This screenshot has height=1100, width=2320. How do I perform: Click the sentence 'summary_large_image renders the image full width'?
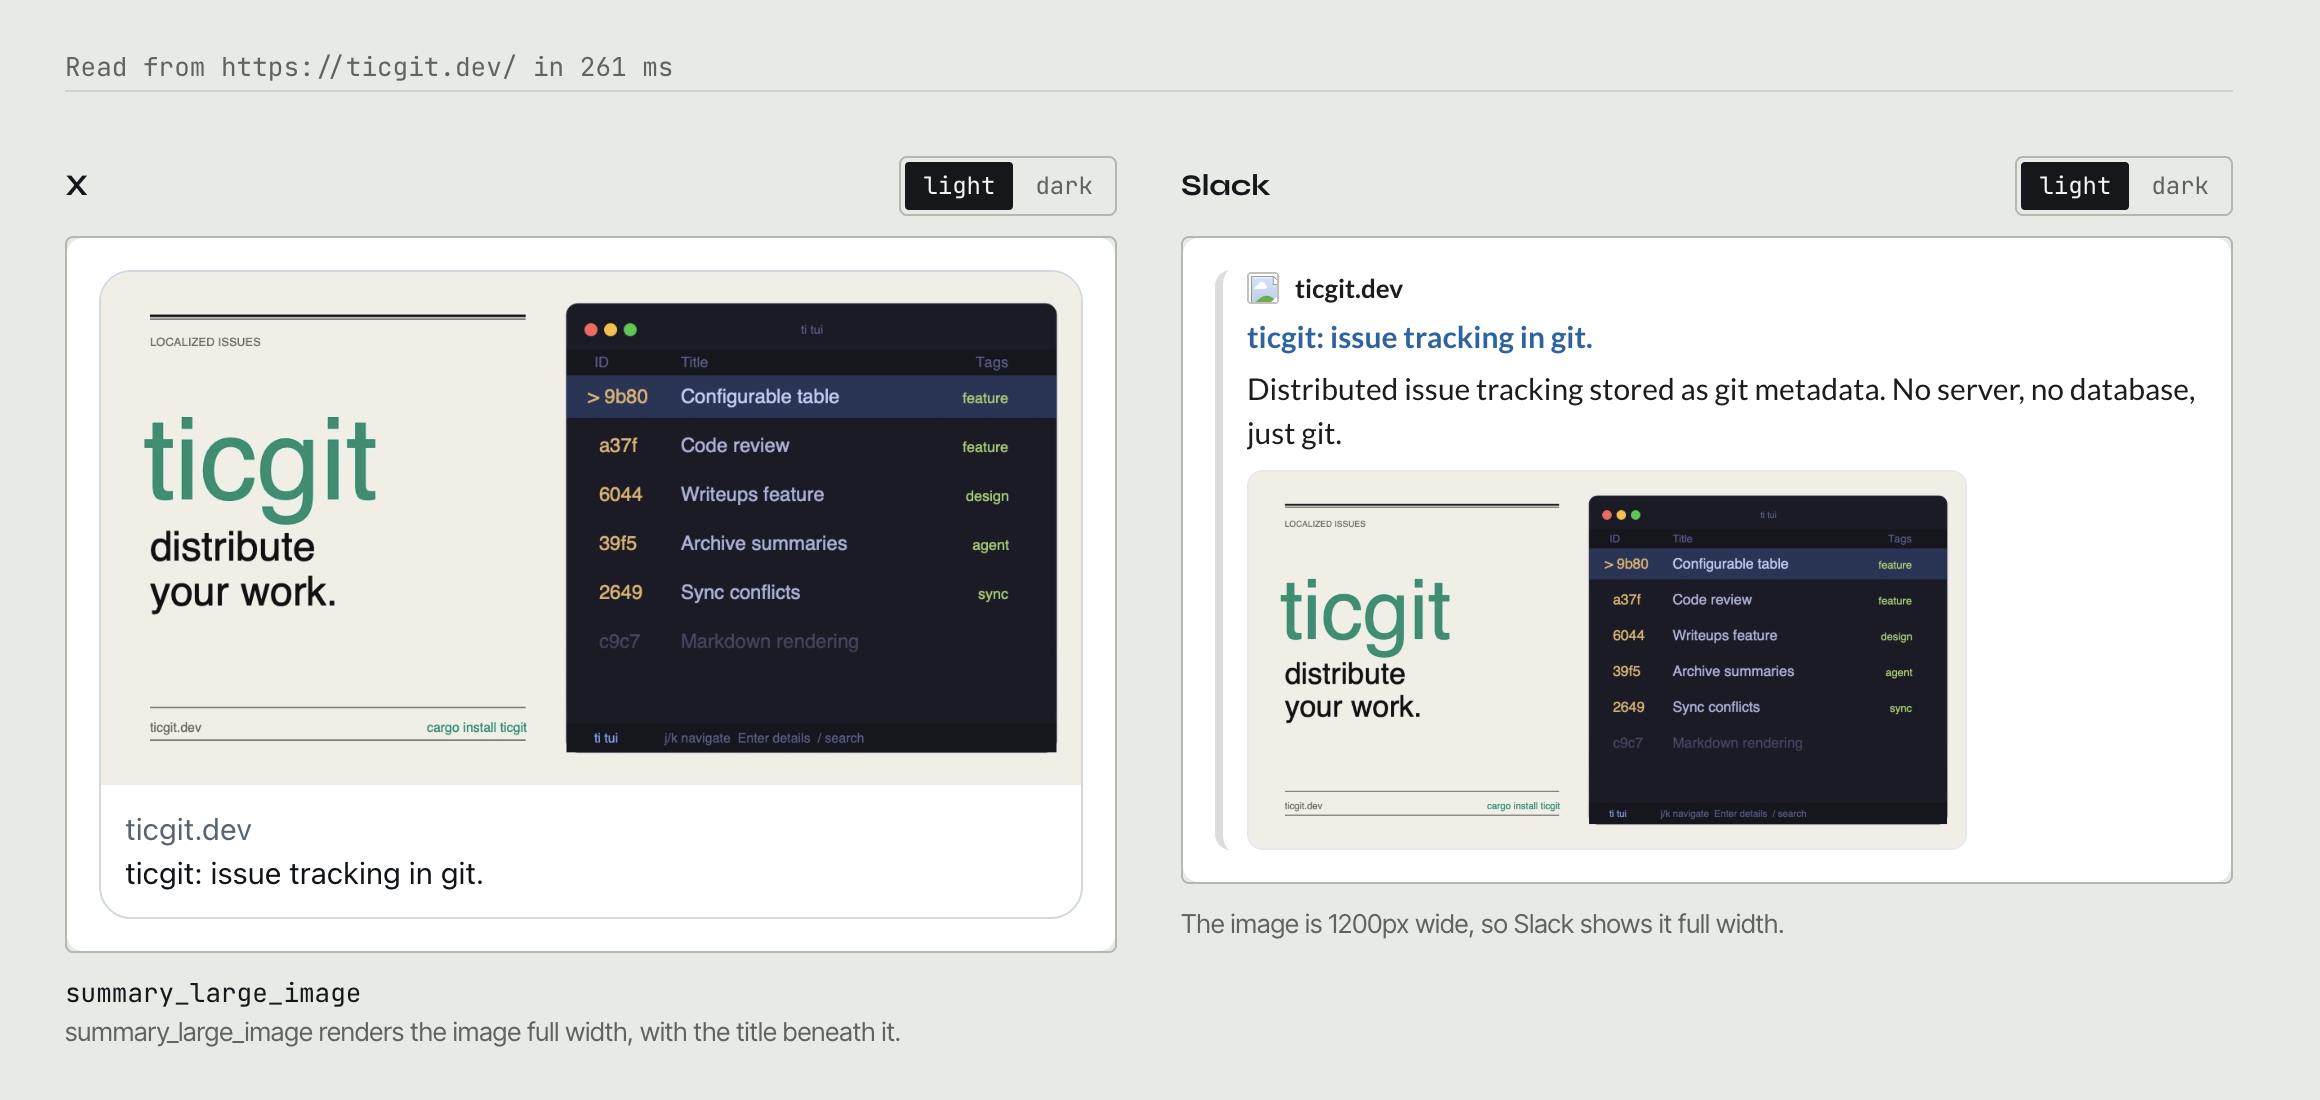[x=483, y=1032]
